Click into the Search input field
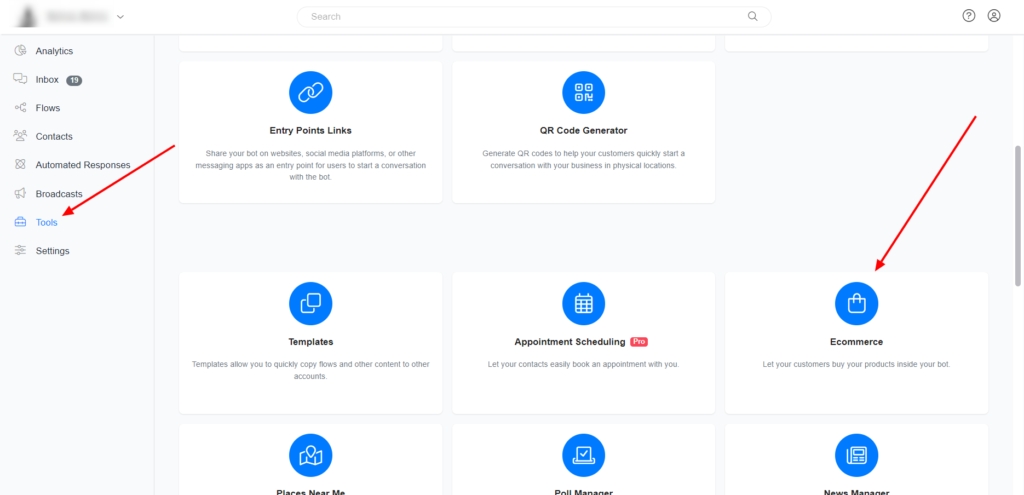 click(x=520, y=17)
